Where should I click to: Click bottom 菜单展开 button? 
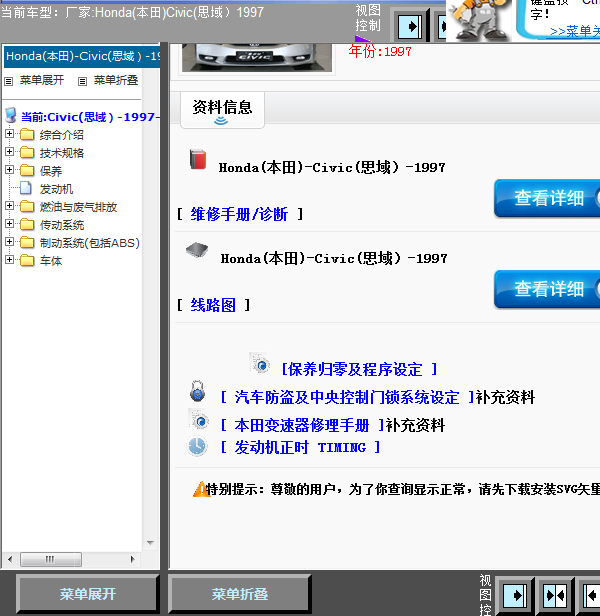click(87, 594)
